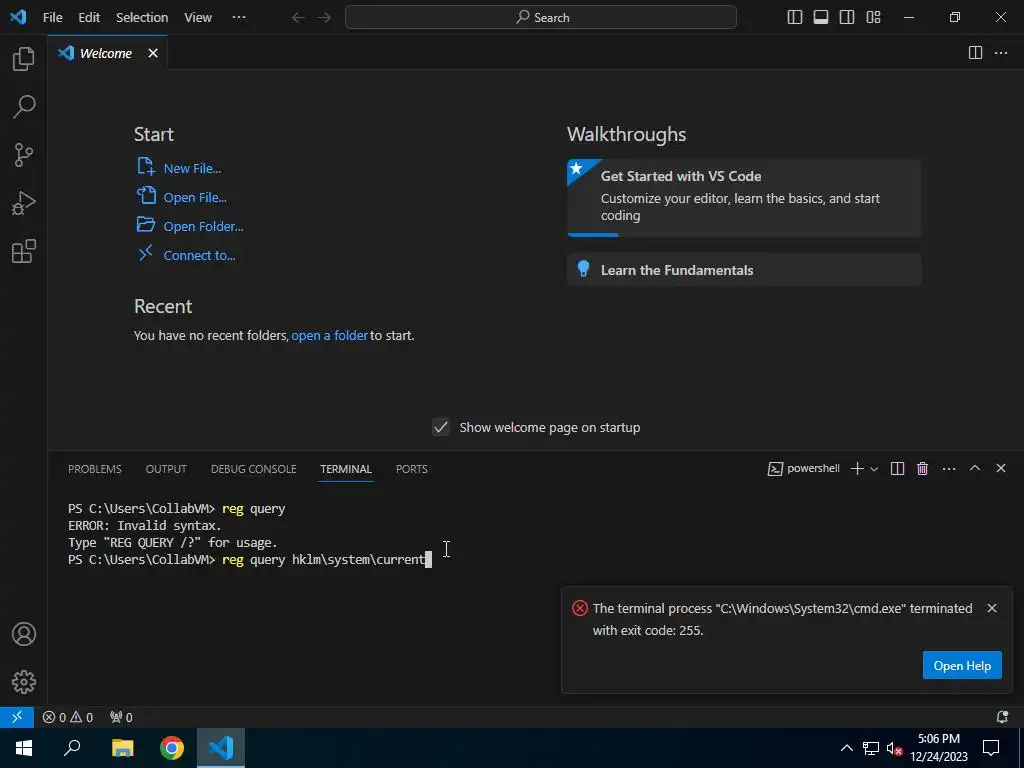Create a new terminal with plus icon
This screenshot has width=1024, height=768.
857,468
